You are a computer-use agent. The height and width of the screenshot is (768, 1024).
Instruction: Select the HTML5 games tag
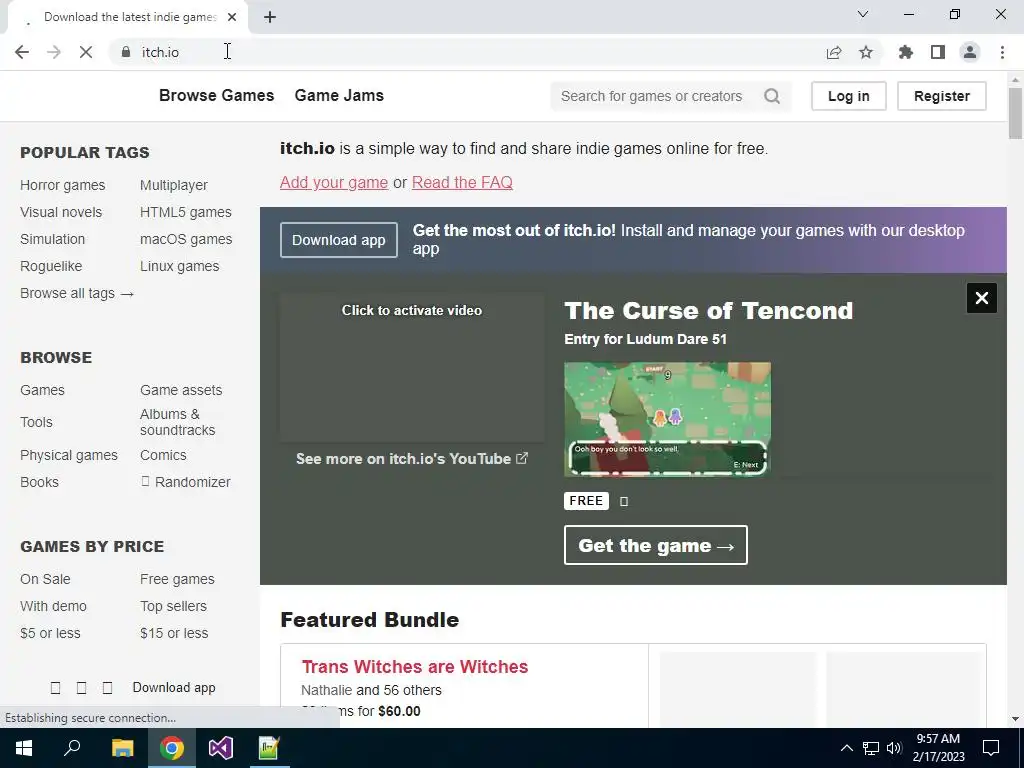point(185,212)
